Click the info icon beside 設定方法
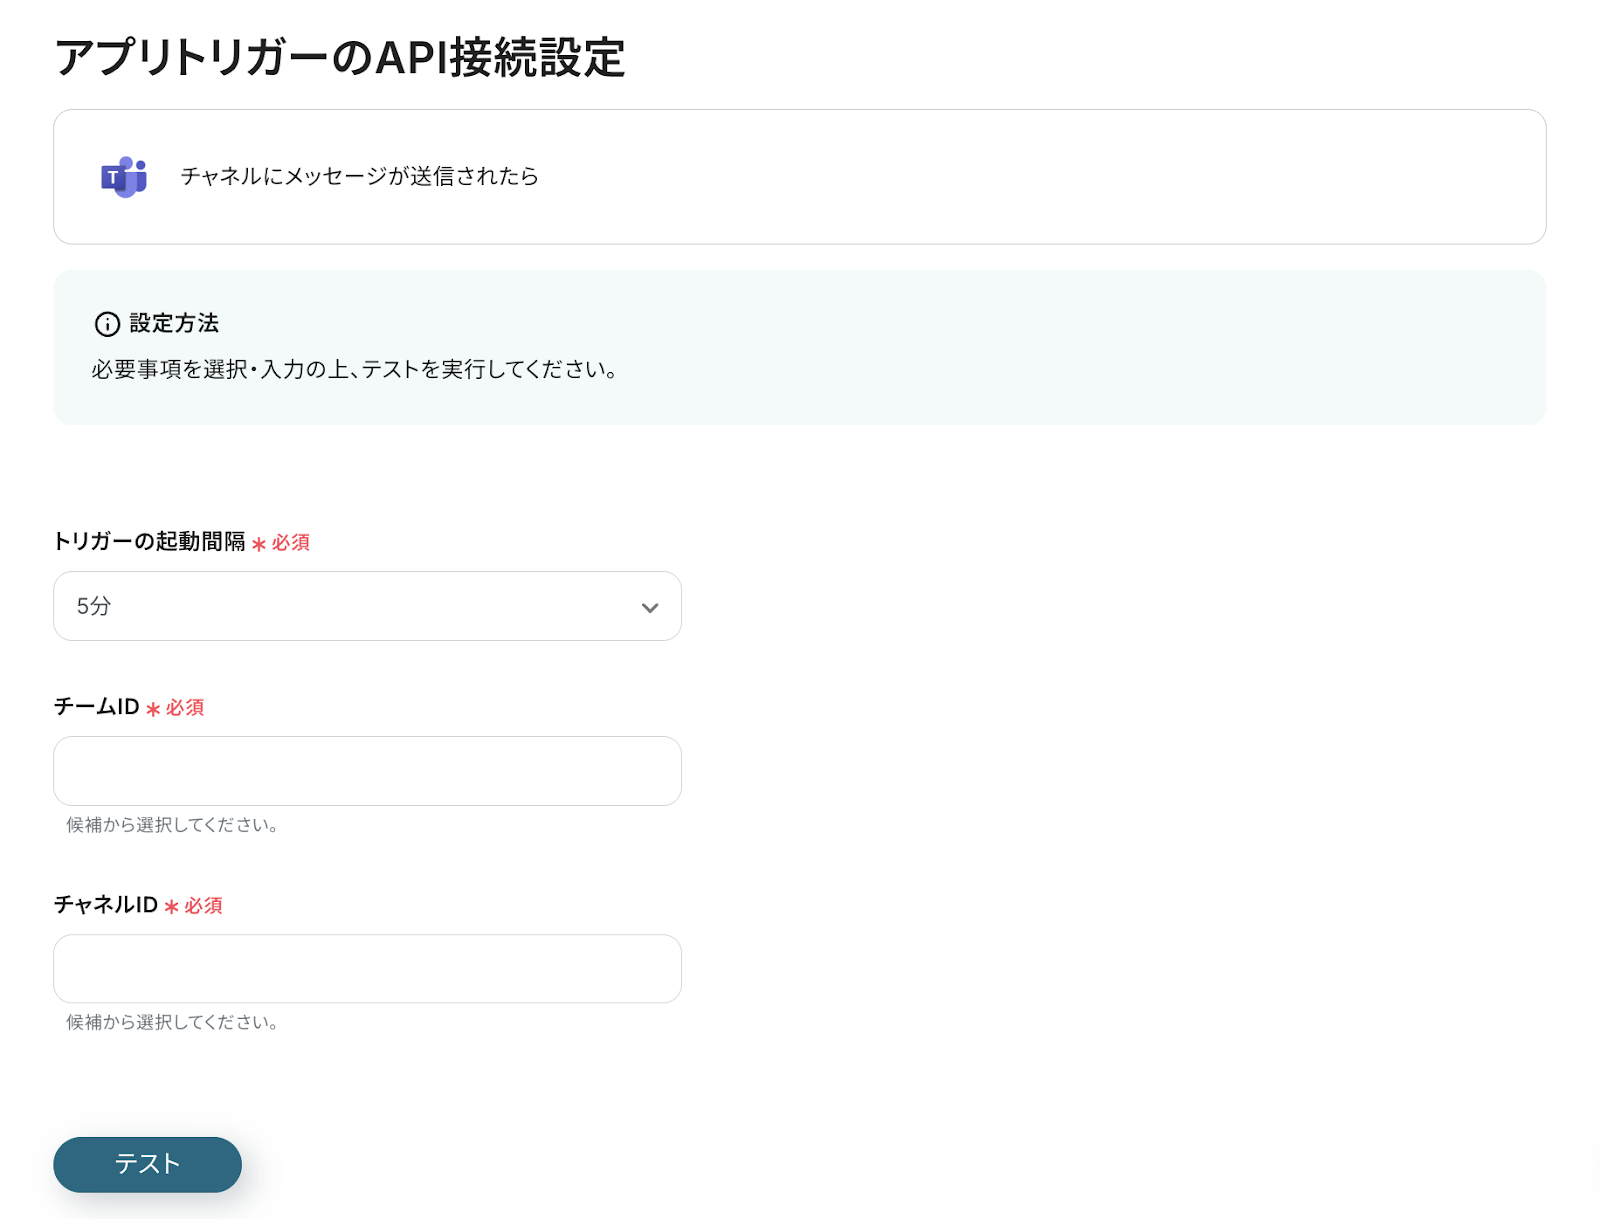The height and width of the screenshot is (1219, 1600). [107, 324]
